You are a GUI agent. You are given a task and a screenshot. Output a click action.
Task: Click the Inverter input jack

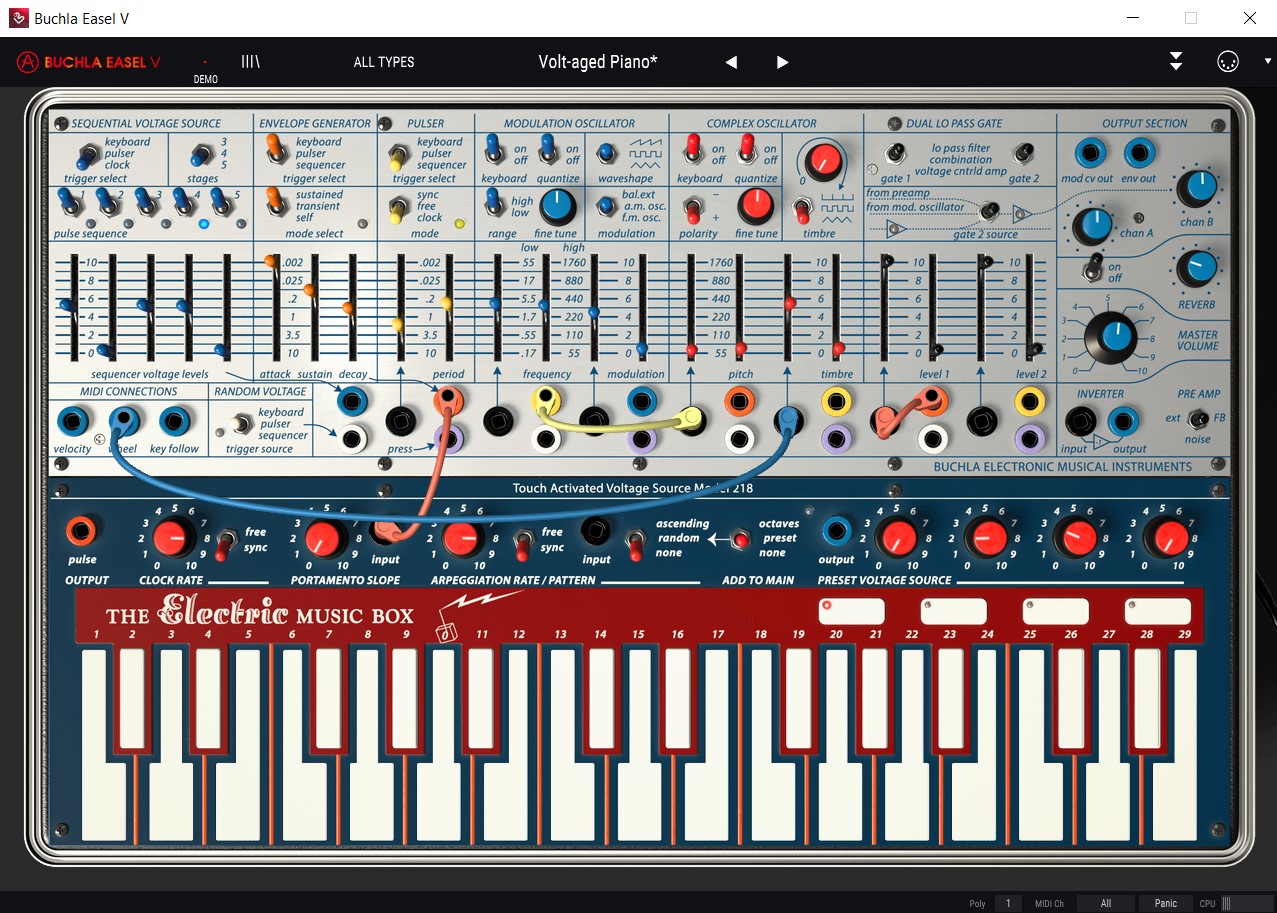tap(1079, 421)
